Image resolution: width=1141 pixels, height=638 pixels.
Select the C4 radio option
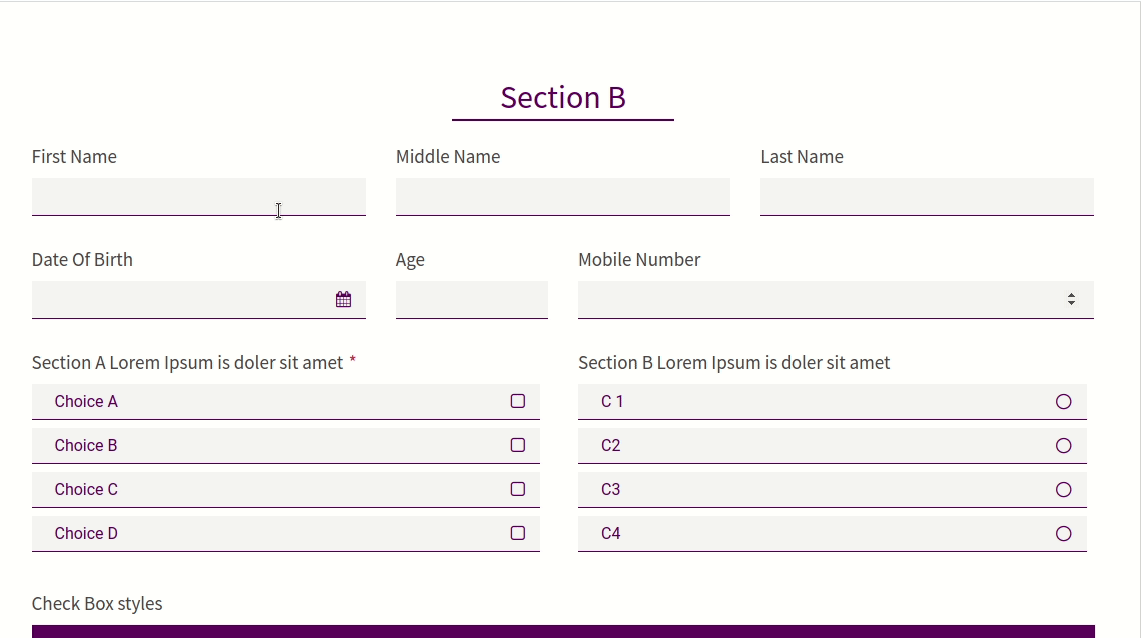click(x=1063, y=533)
